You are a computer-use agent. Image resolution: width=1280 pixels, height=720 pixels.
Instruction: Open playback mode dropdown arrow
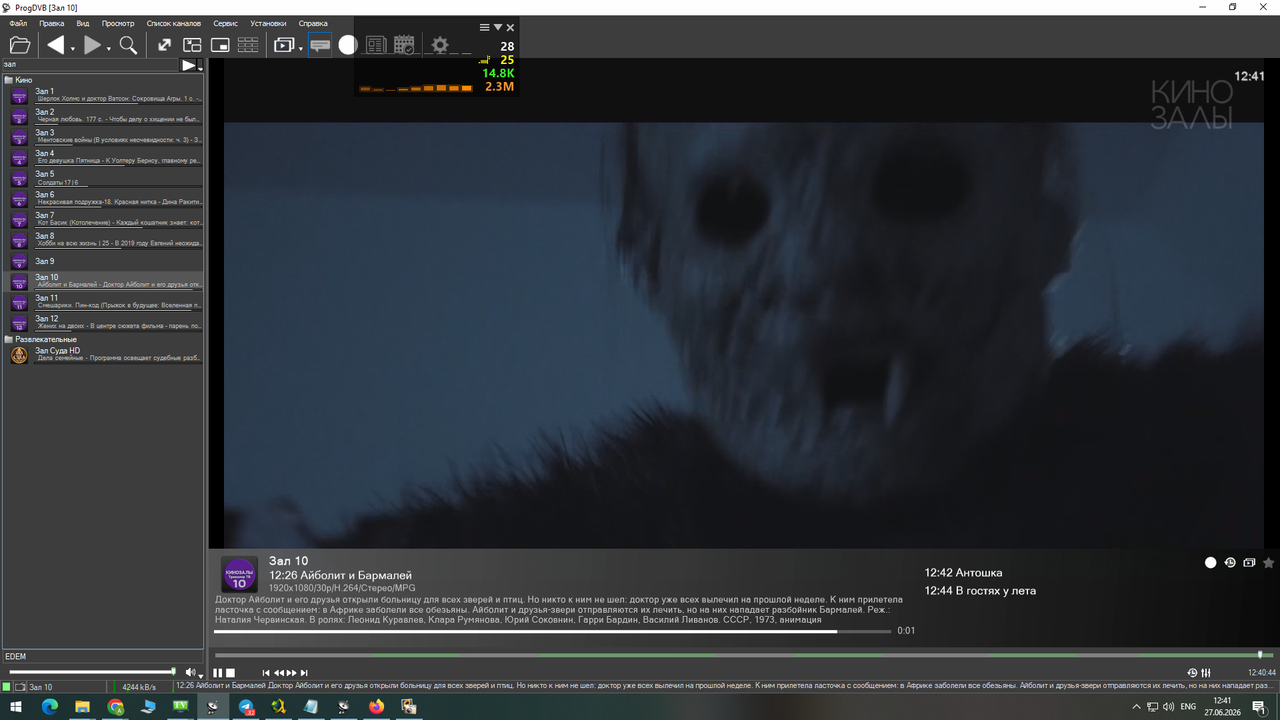pyautogui.click(x=300, y=49)
